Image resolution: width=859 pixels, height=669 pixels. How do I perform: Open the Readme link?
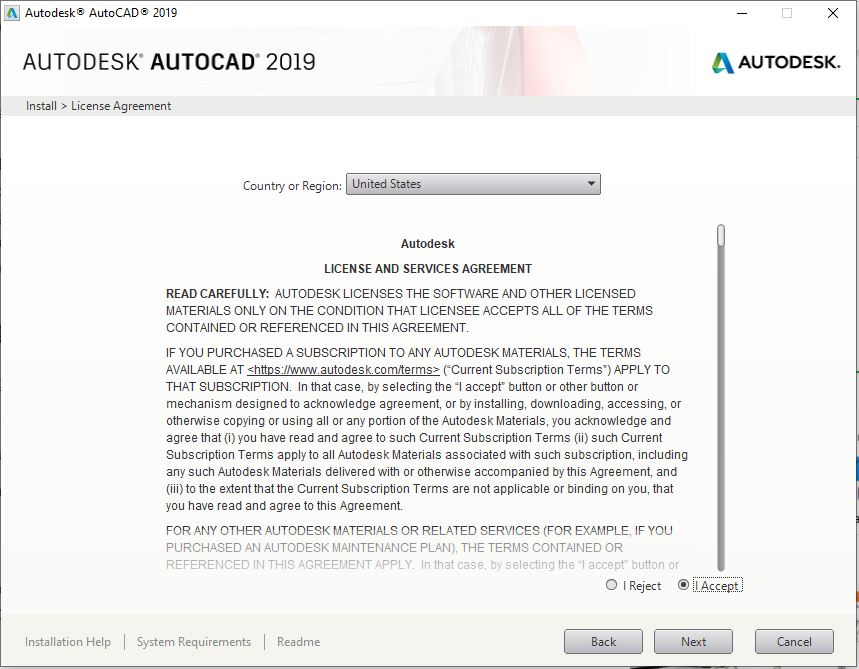click(x=299, y=642)
